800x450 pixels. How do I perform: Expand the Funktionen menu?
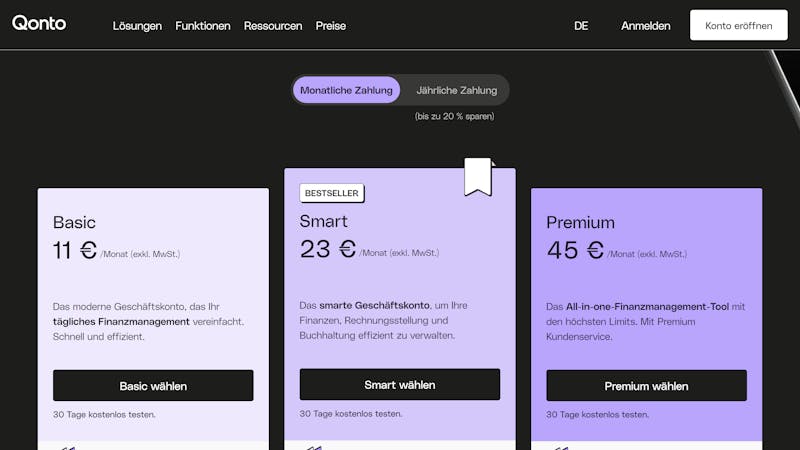(x=203, y=26)
